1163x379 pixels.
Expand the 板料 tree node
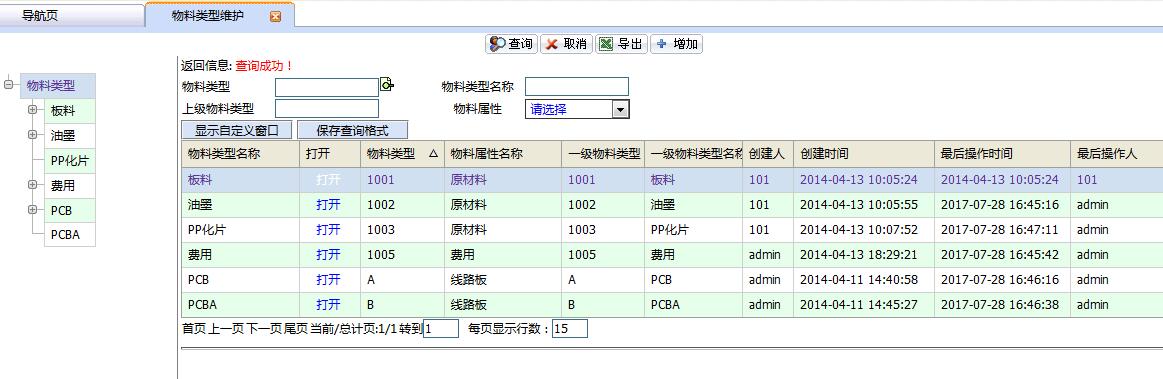32,110
